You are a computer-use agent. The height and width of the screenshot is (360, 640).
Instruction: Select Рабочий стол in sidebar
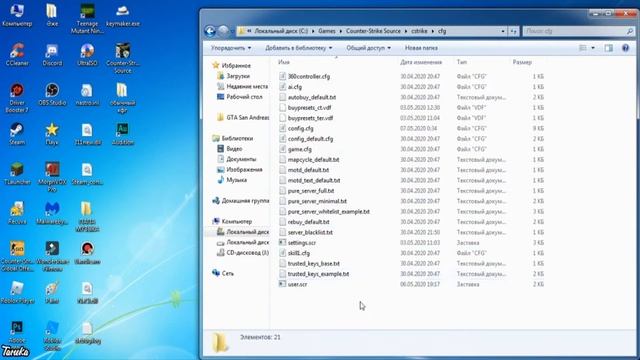240,97
